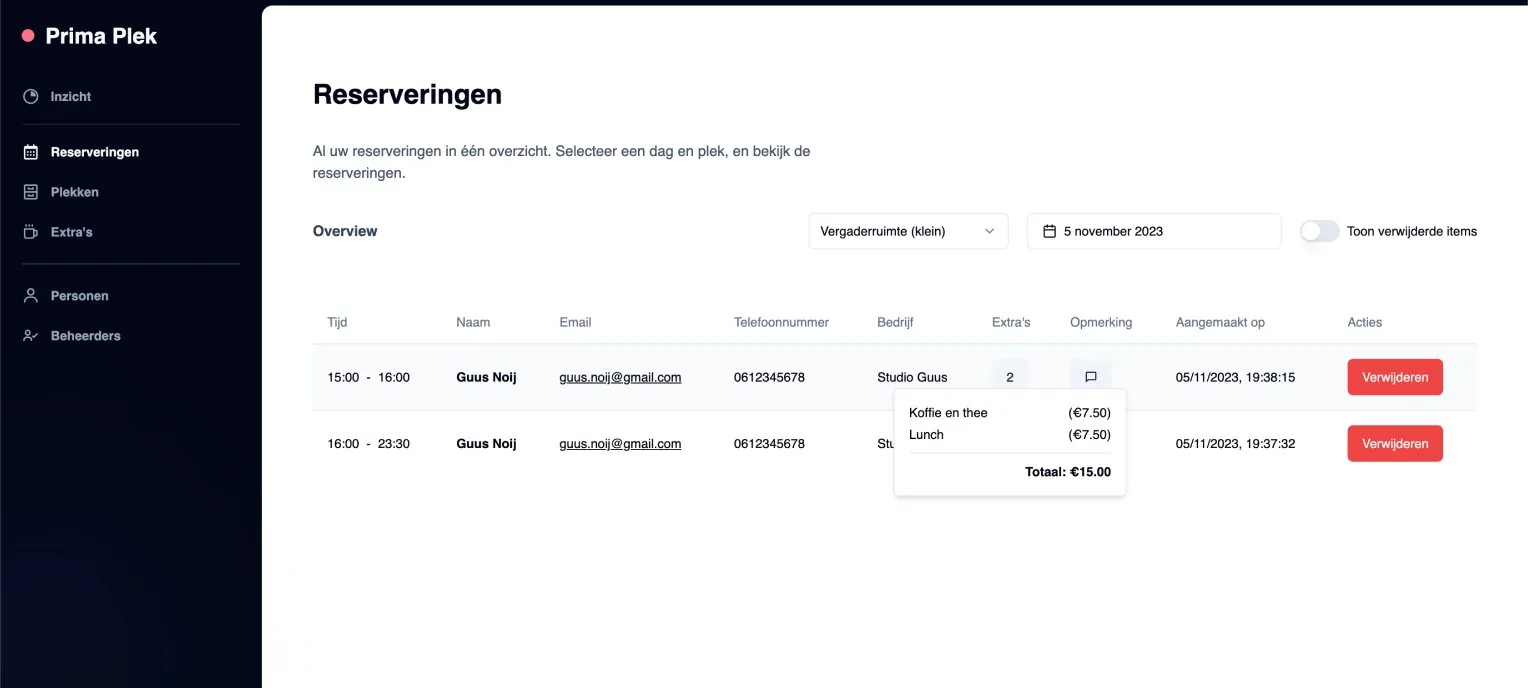
Task: Click Verwijderen for the 15:00 - 16:00 reservation
Action: pos(1395,377)
